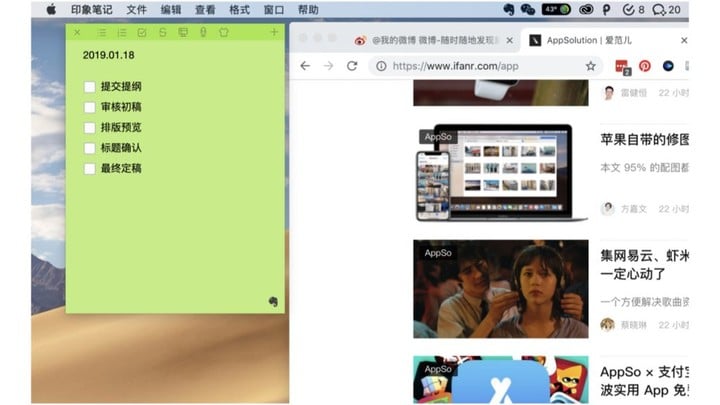The image size is (720, 405).
Task: Click the 2019.01.18 date text in note
Action: pos(109,55)
